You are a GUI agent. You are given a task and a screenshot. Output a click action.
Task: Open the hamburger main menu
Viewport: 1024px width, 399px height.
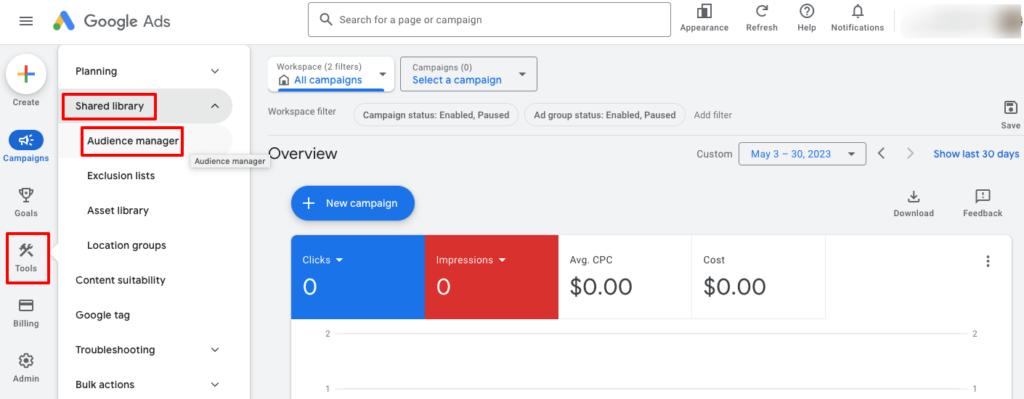tap(26, 22)
